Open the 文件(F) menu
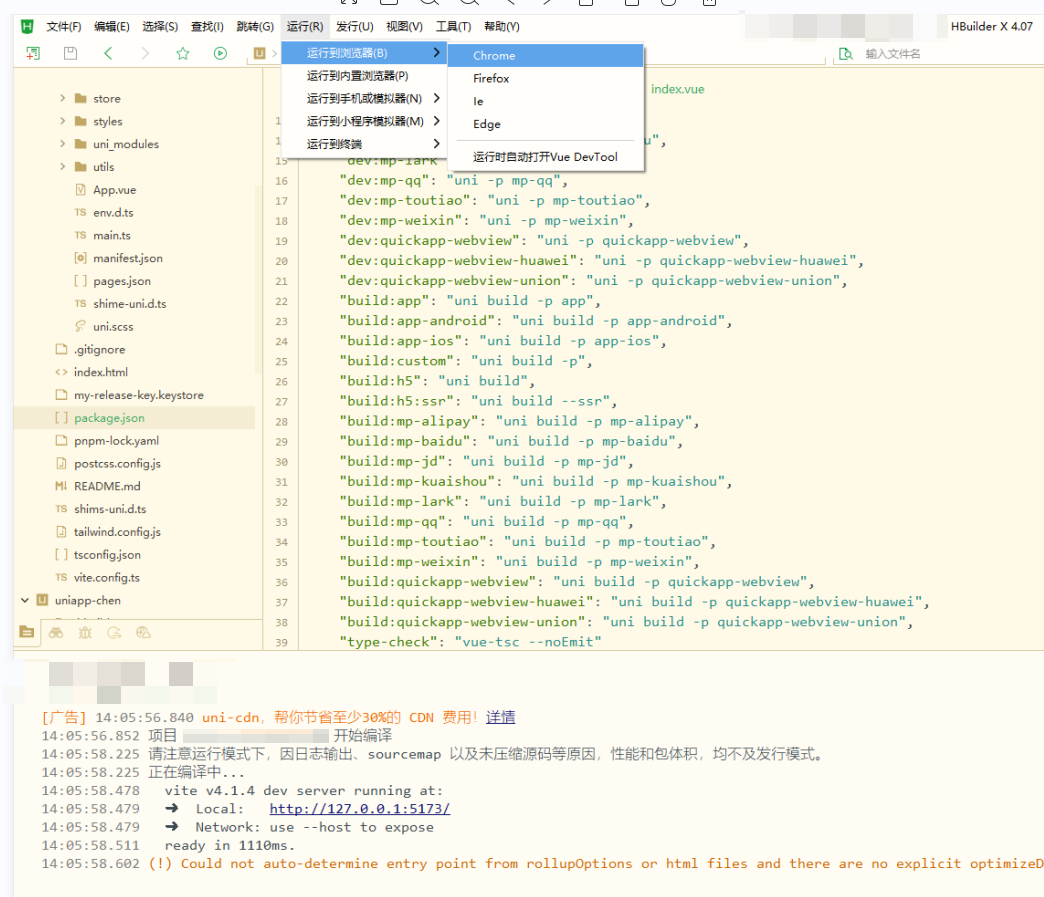1044x897 pixels. (64, 27)
